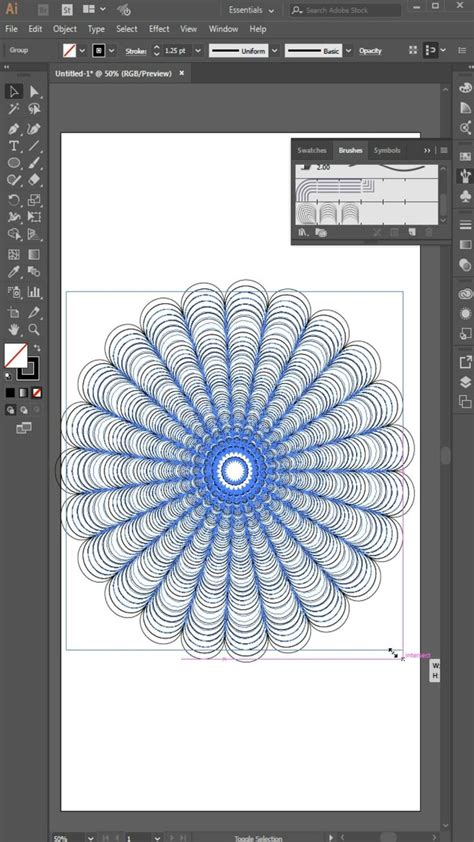Image resolution: width=474 pixels, height=842 pixels.
Task: Open the stroke weight dropdown
Action: 198,50
